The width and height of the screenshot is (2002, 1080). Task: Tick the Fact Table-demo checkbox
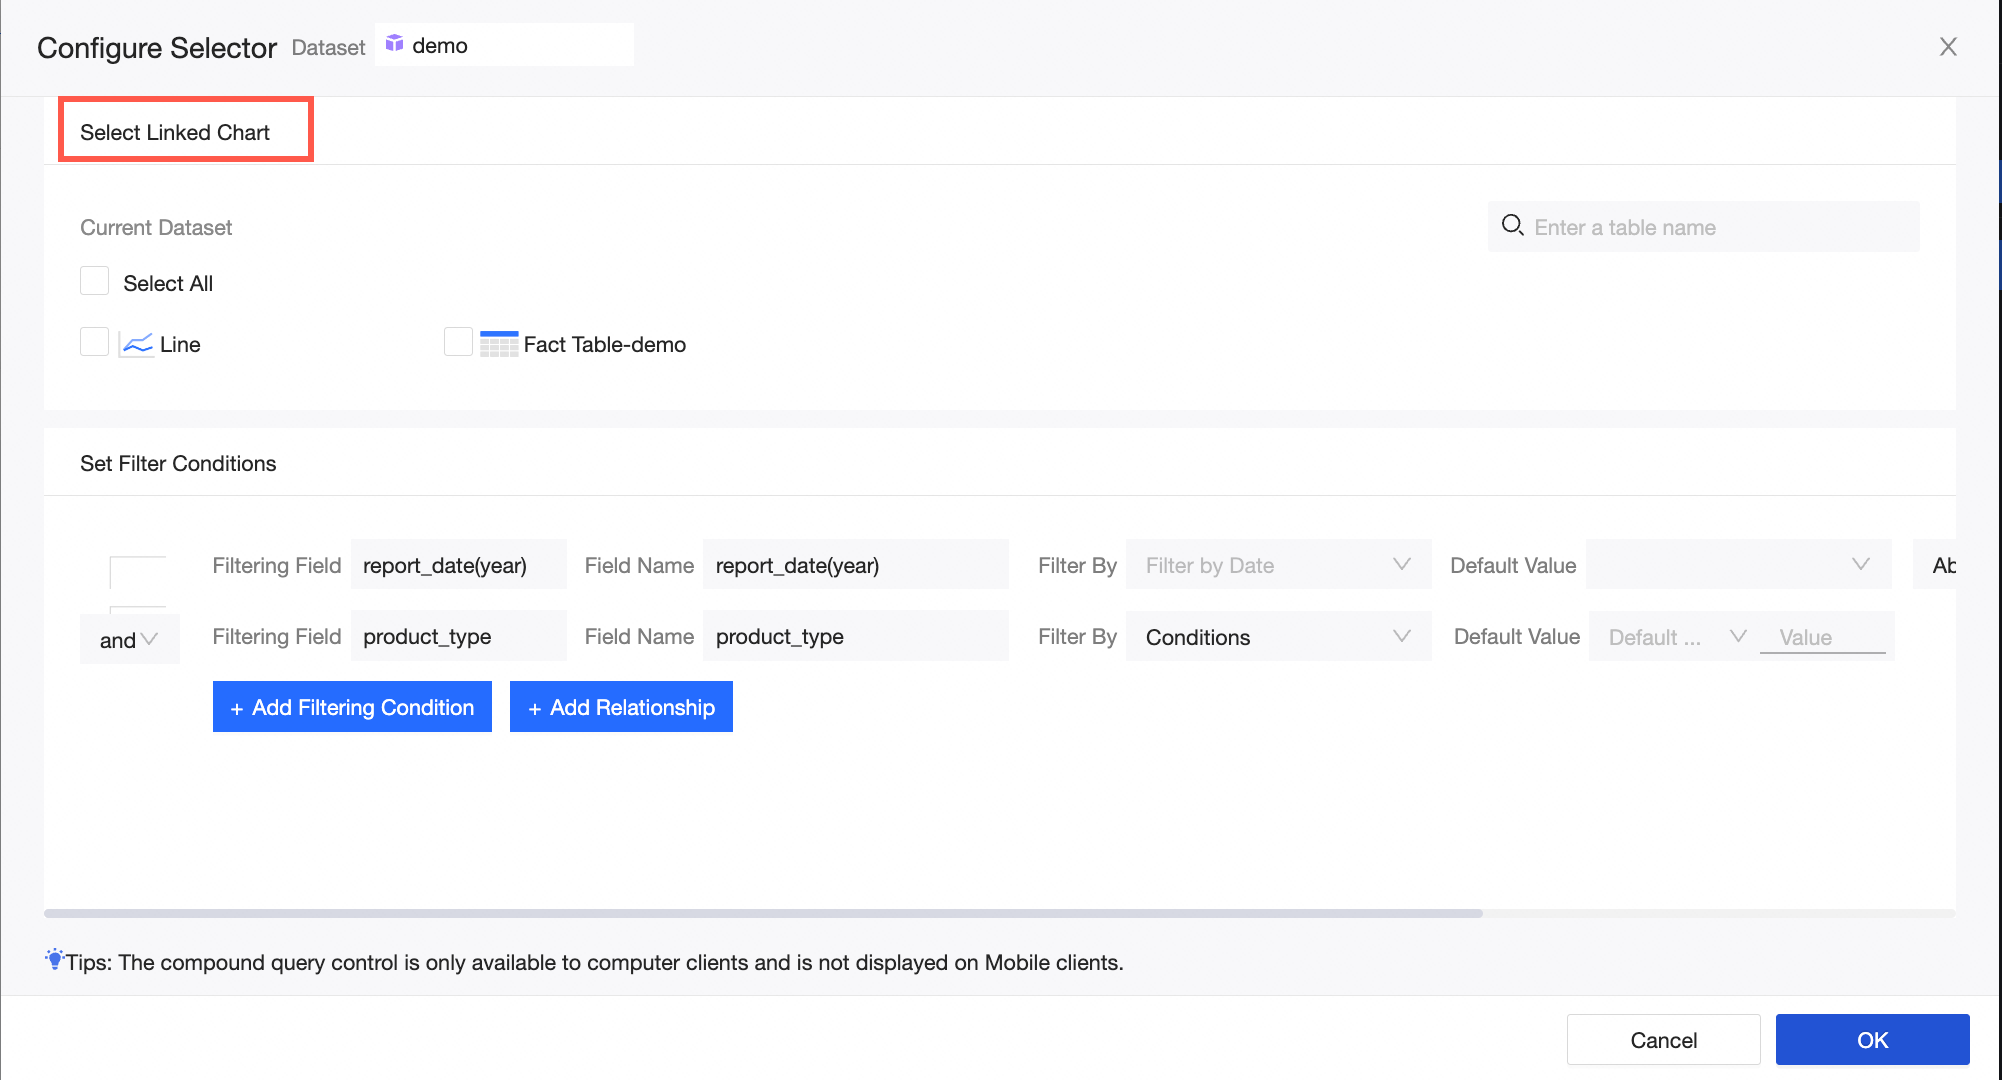pyautogui.click(x=458, y=342)
